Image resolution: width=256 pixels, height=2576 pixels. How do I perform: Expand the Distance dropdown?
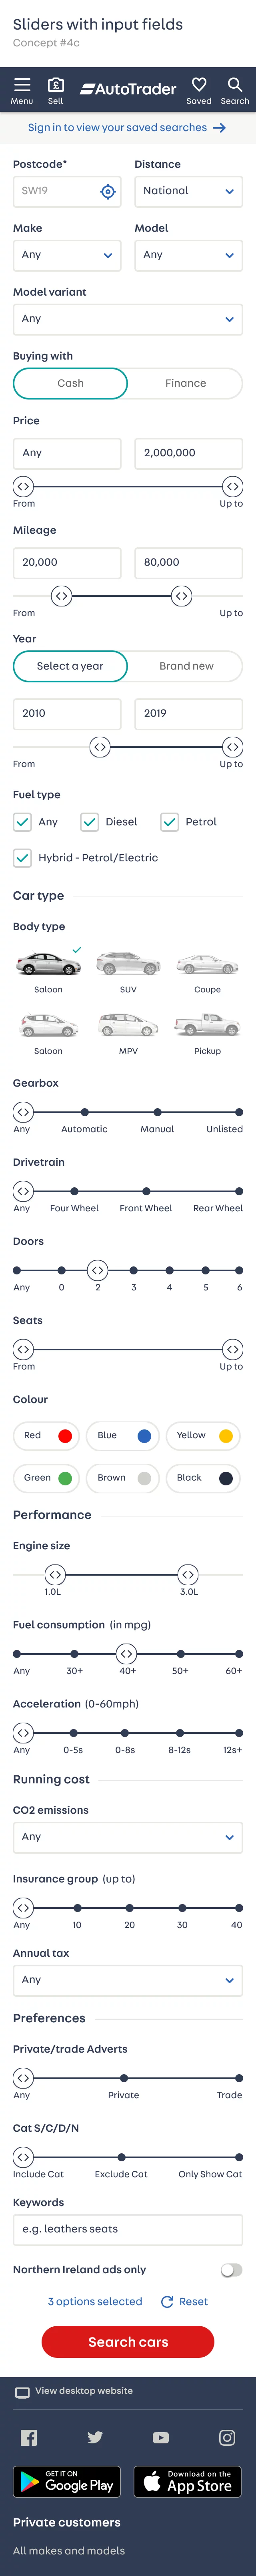[189, 191]
